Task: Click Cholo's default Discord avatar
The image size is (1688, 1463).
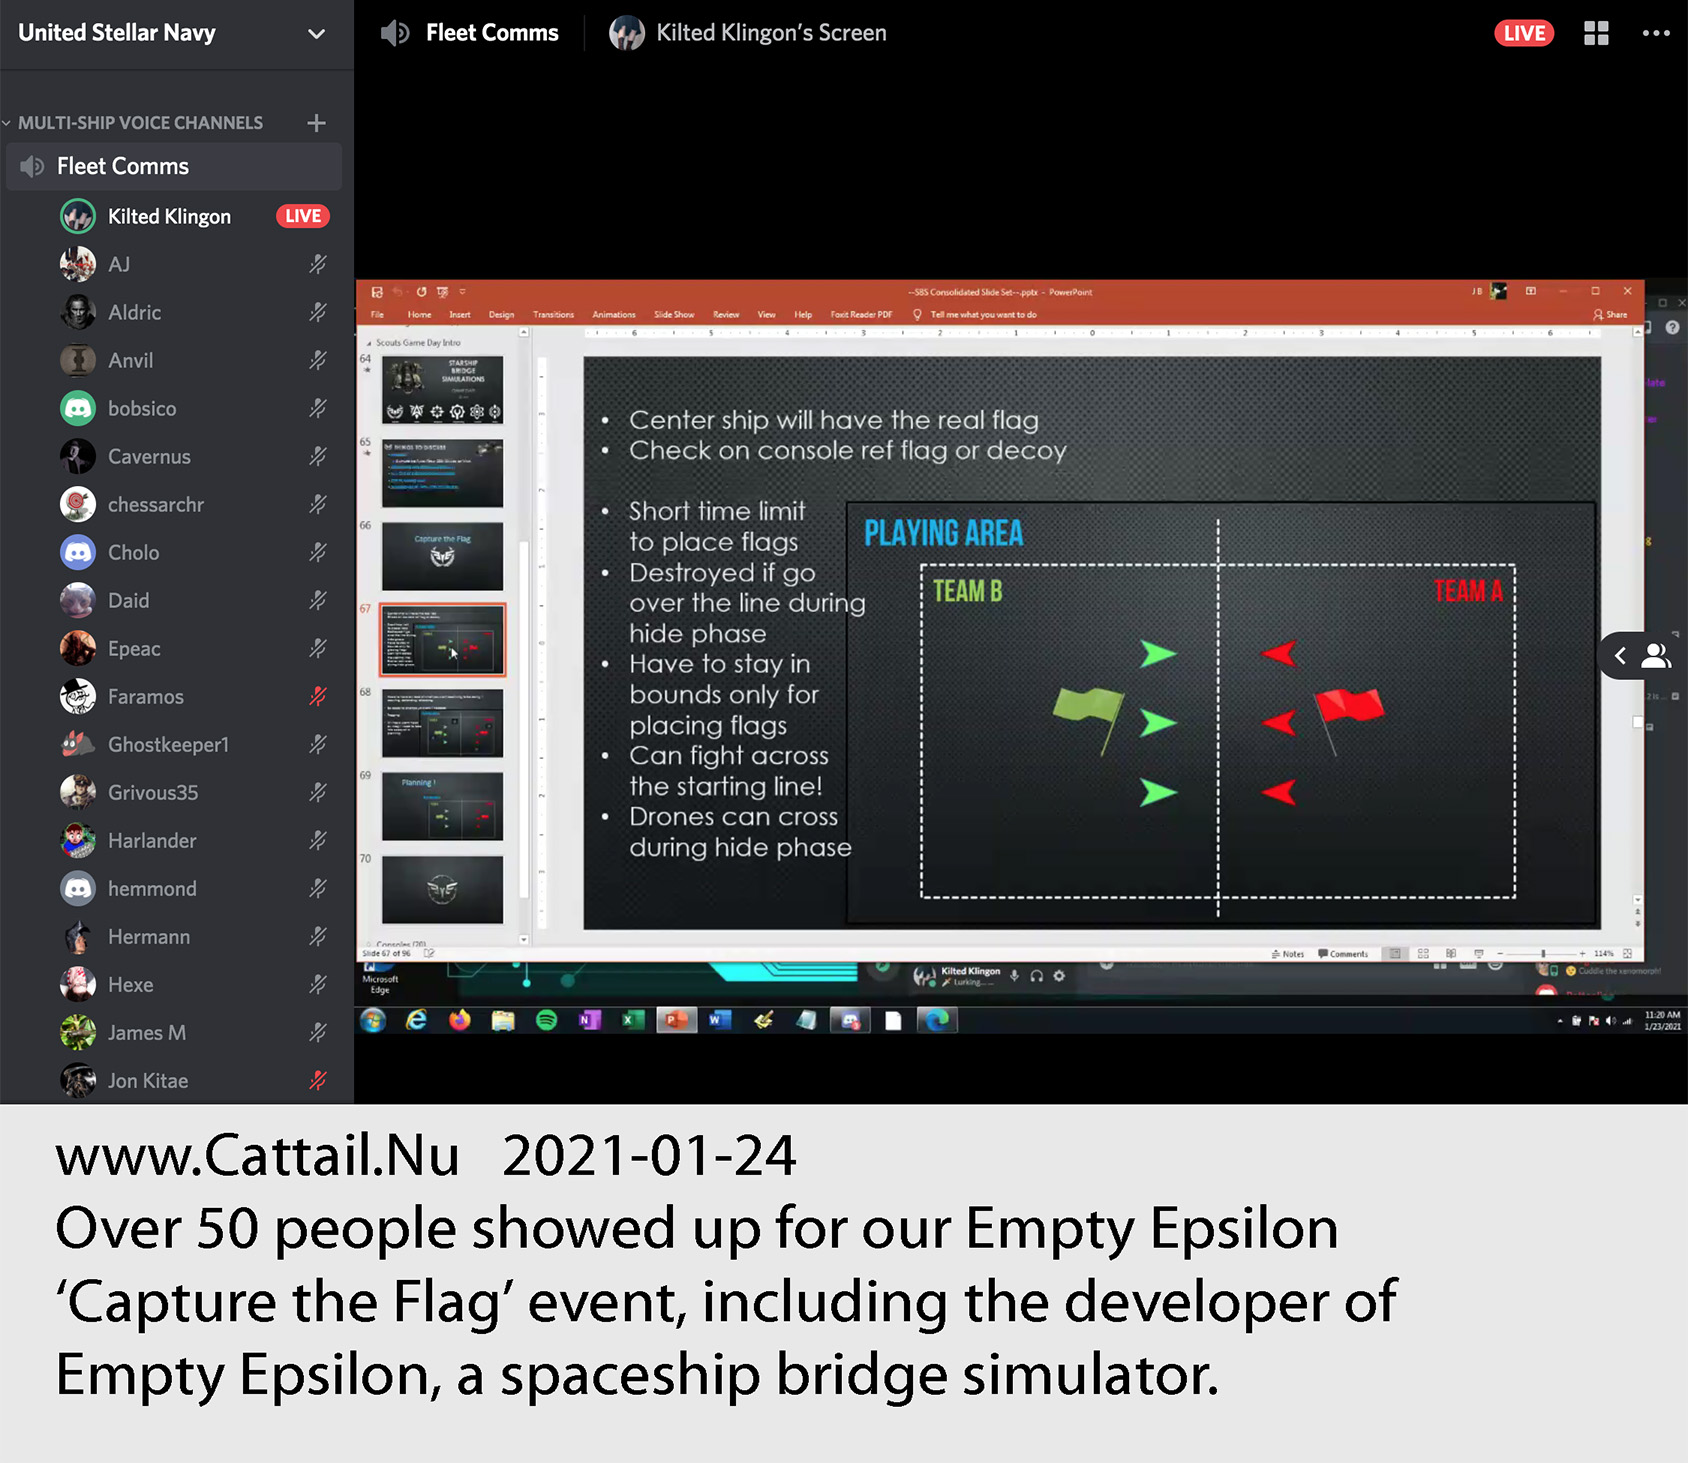Action: pos(78,552)
